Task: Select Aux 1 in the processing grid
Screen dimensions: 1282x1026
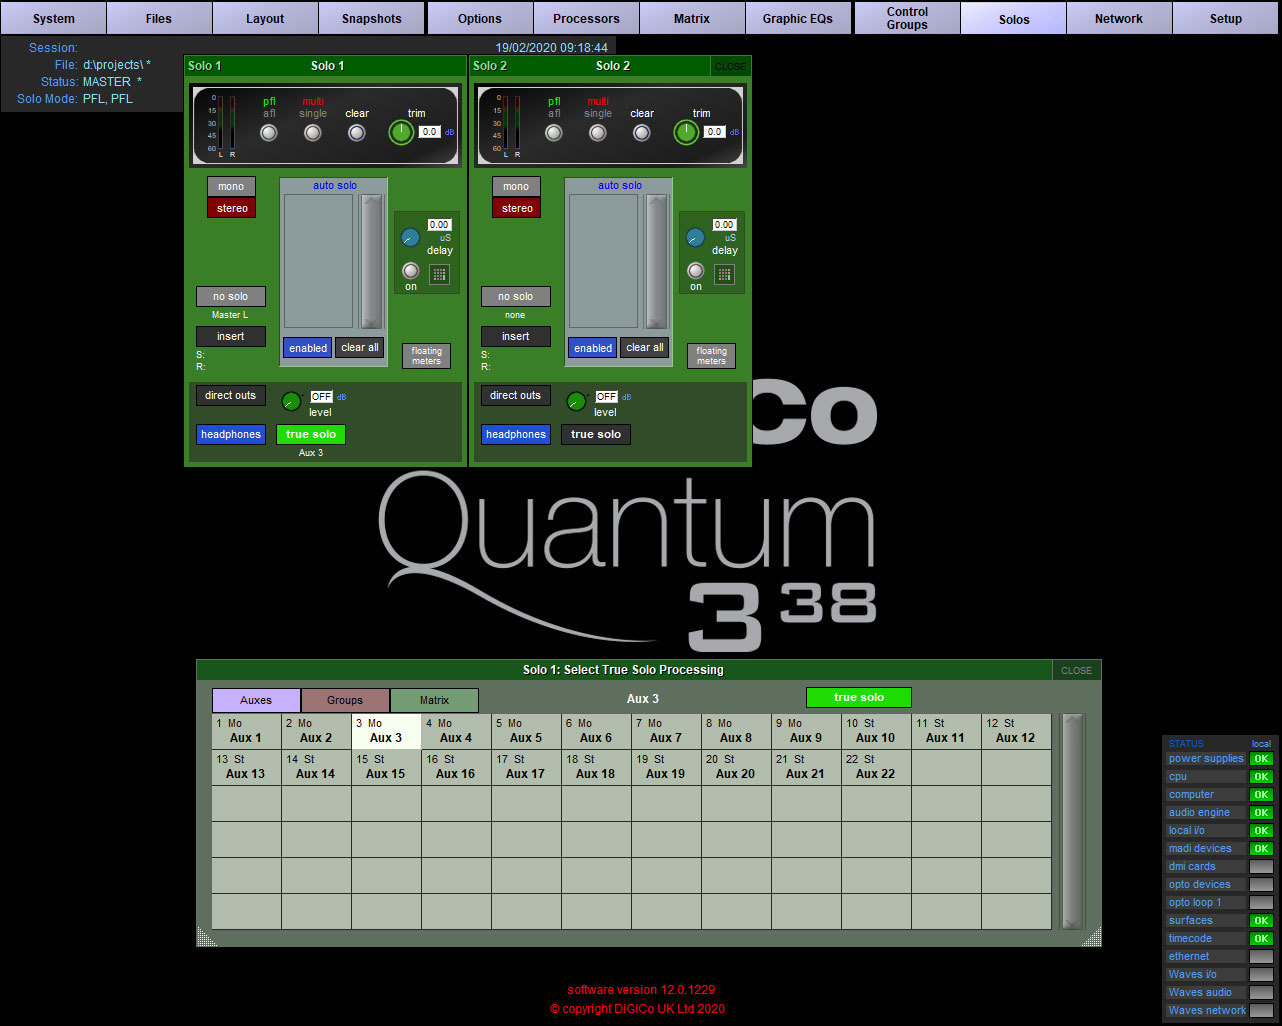Action: [246, 731]
